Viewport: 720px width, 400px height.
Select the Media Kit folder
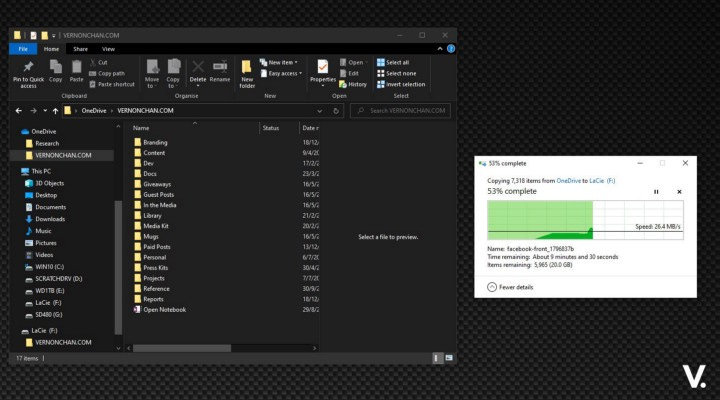click(x=156, y=226)
